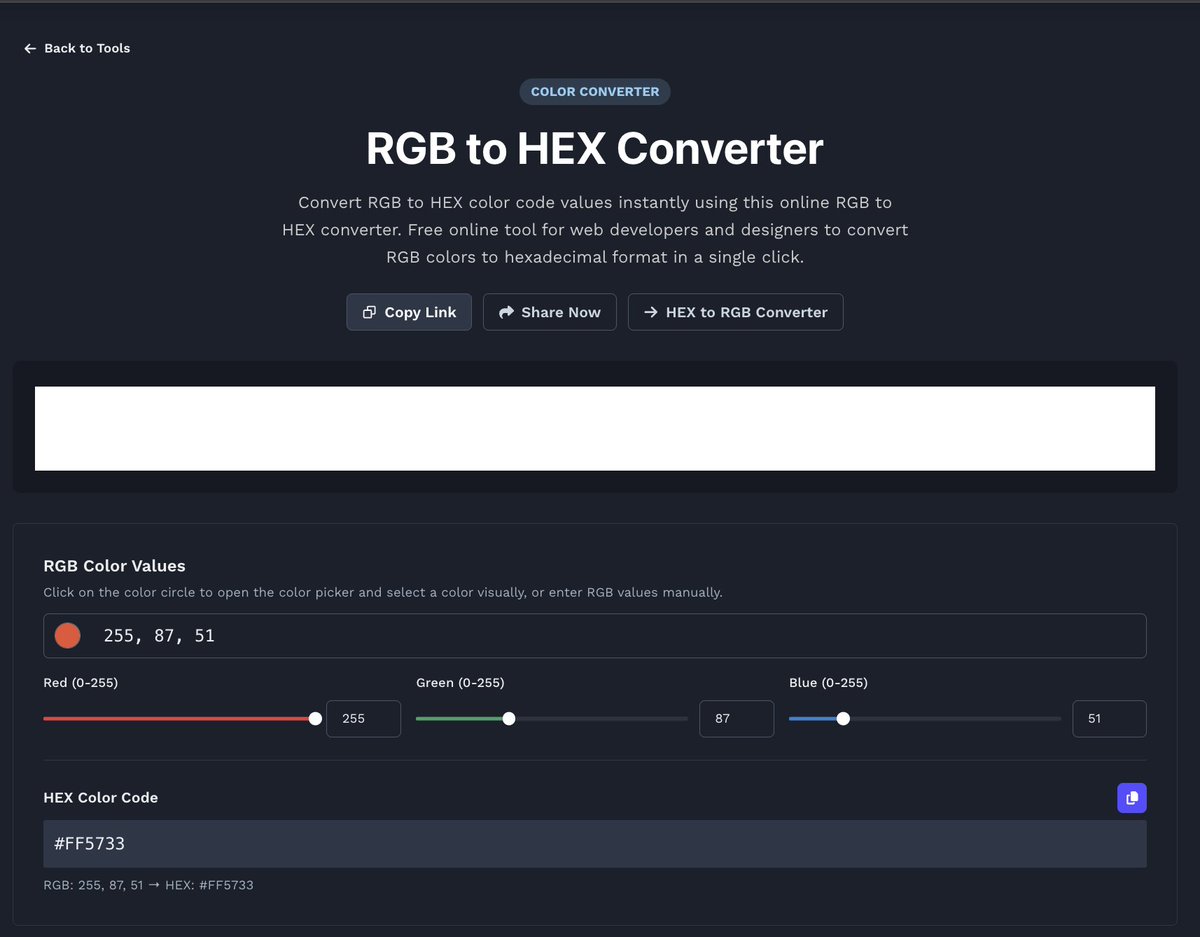Click the RGB text field showing 255, 87, 51
This screenshot has height=937, width=1200.
tap(595, 635)
